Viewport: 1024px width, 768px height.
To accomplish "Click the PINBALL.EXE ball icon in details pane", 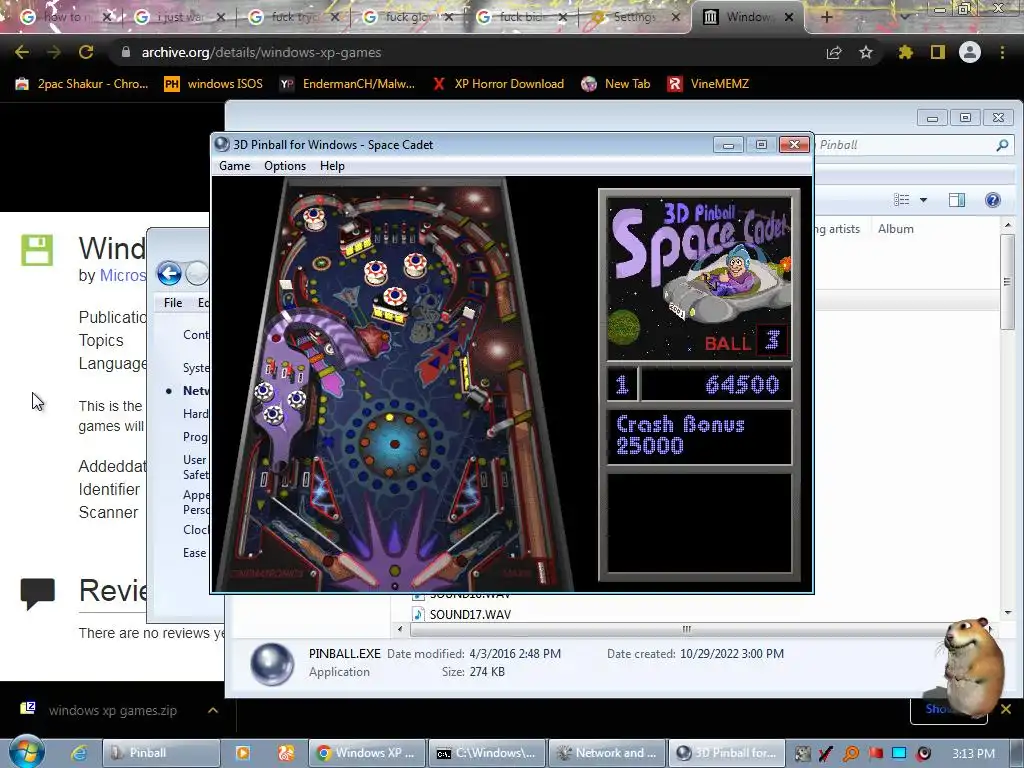I will tap(272, 664).
